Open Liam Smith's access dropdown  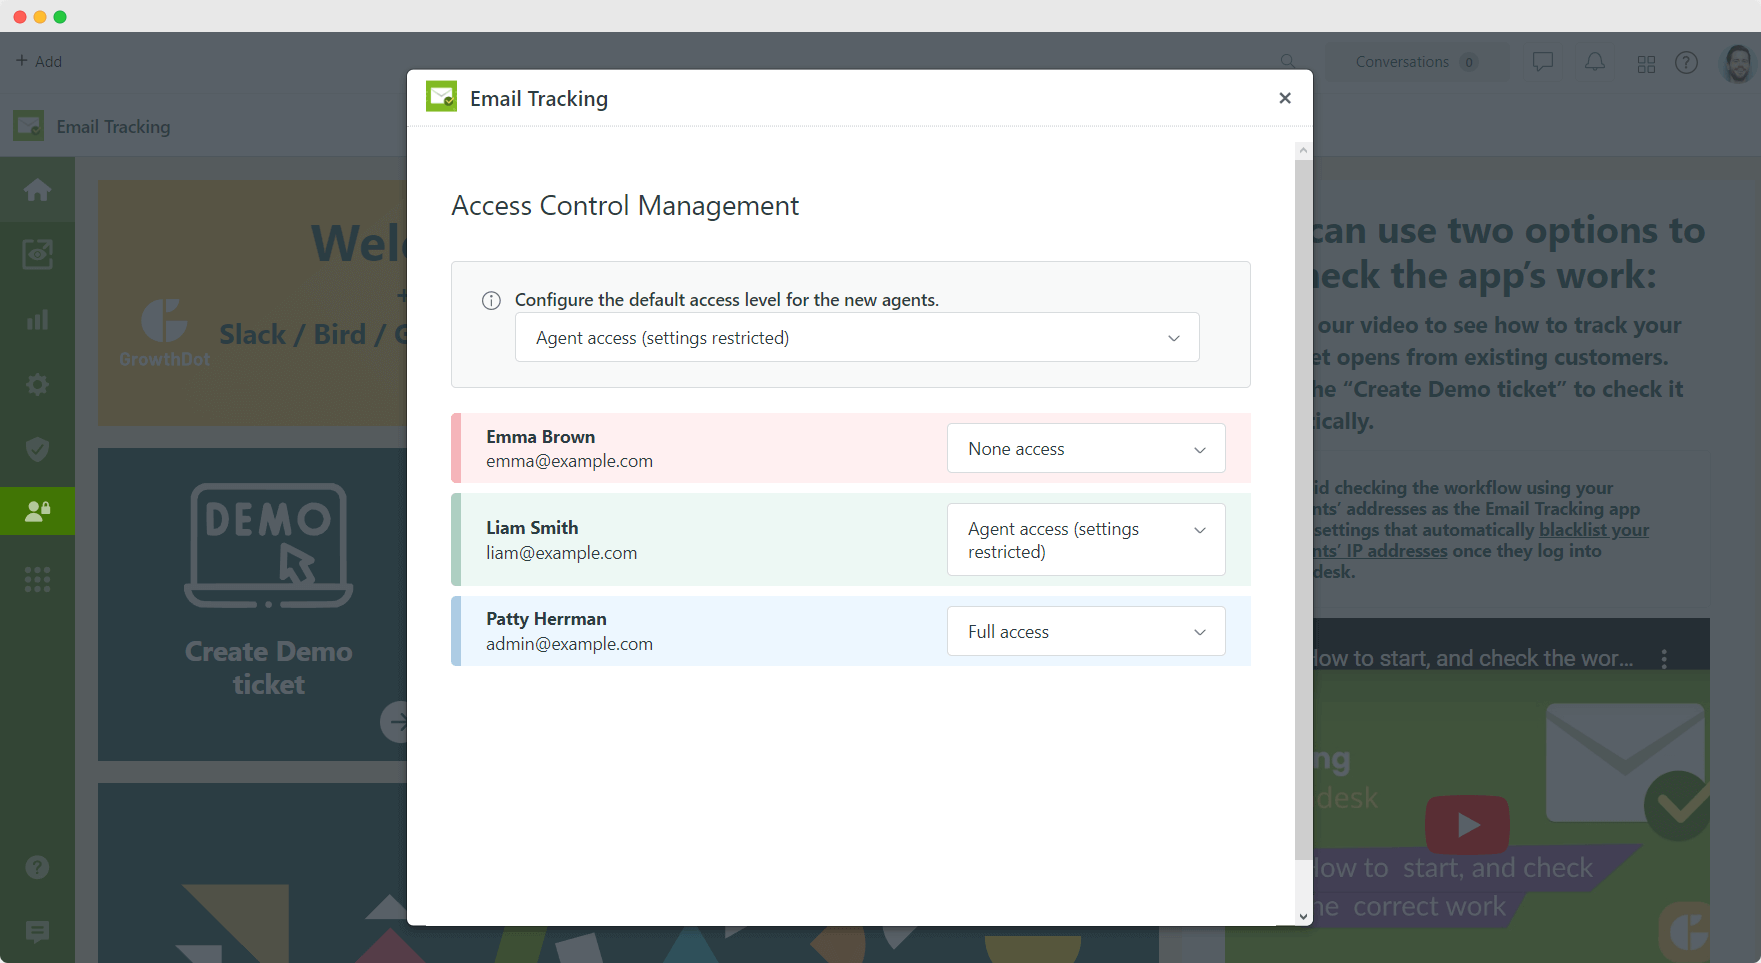tap(1086, 540)
